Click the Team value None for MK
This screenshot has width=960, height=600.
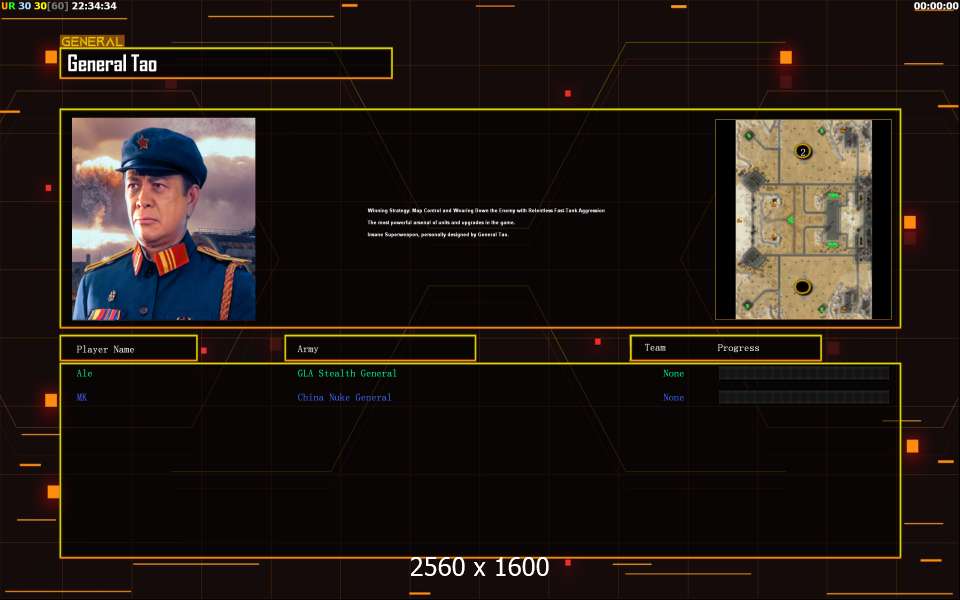[673, 397]
